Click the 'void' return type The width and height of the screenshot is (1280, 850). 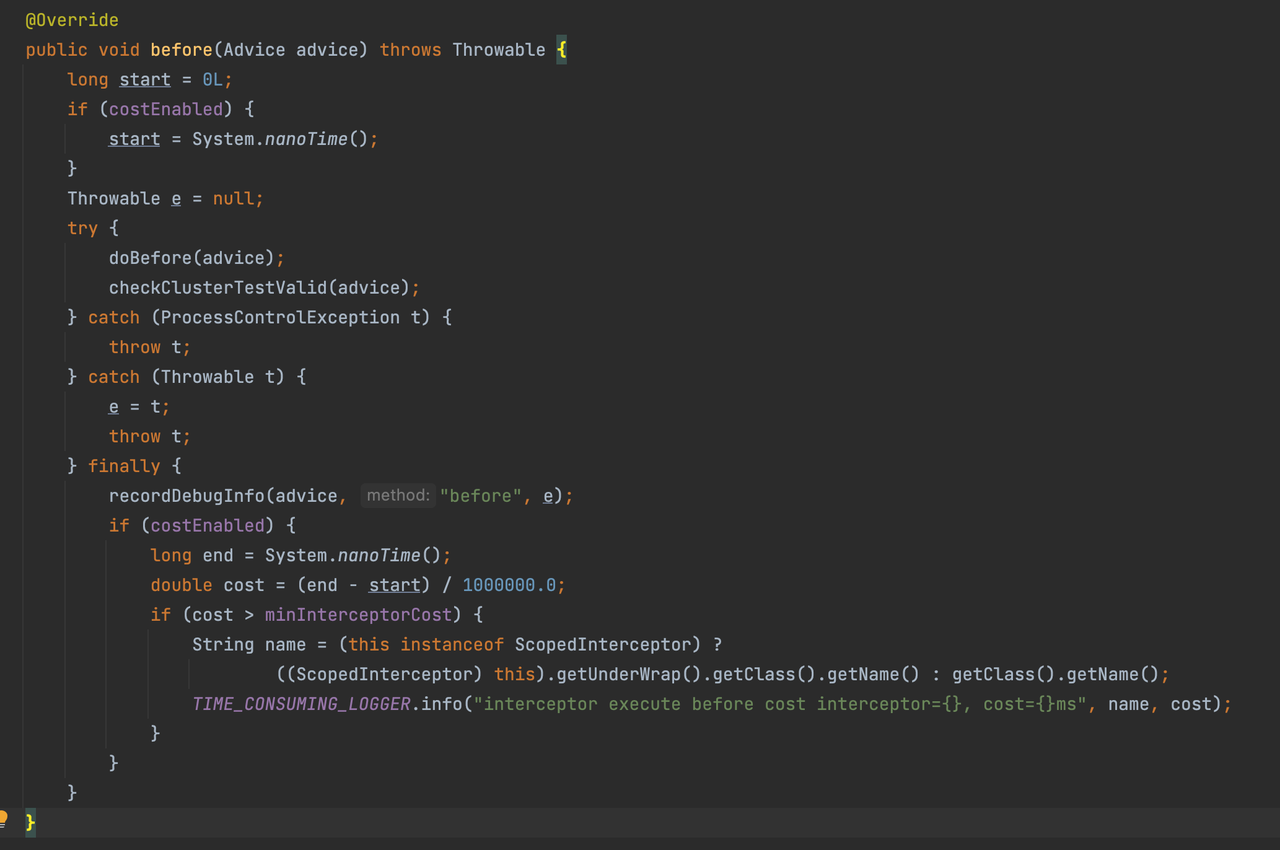tap(119, 50)
